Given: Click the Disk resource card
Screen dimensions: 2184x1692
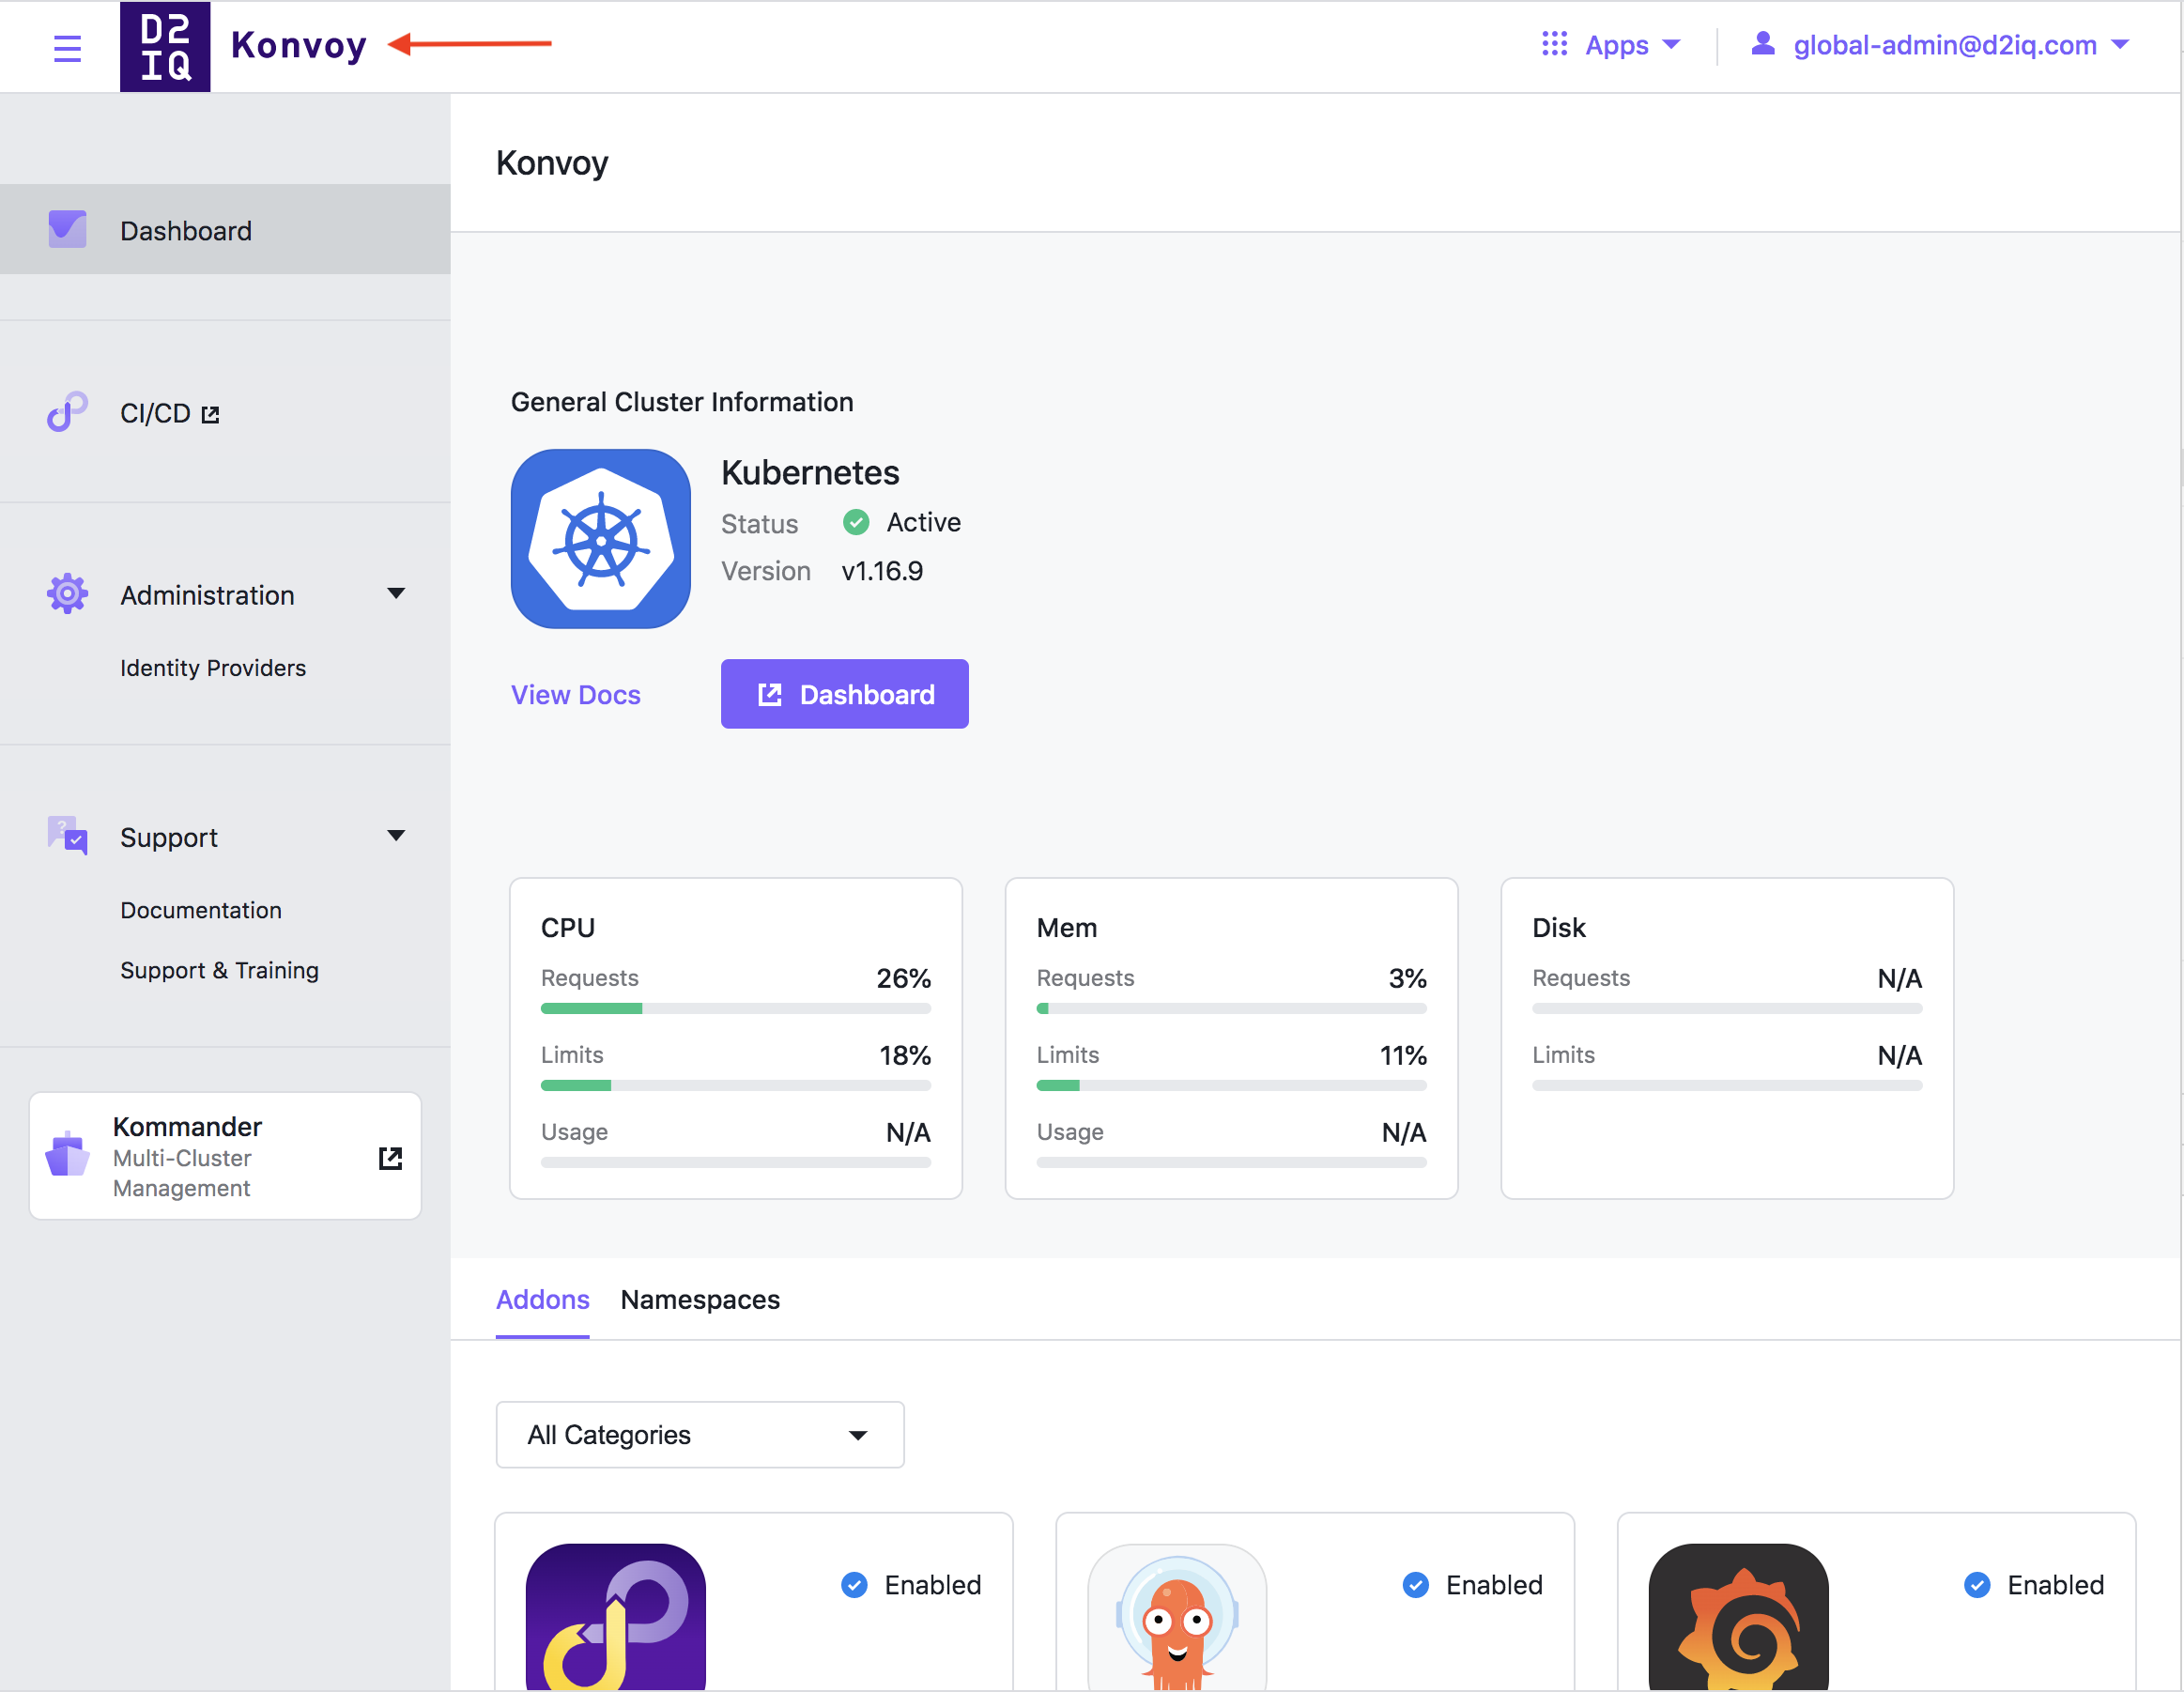Looking at the screenshot, I should tap(1728, 1038).
